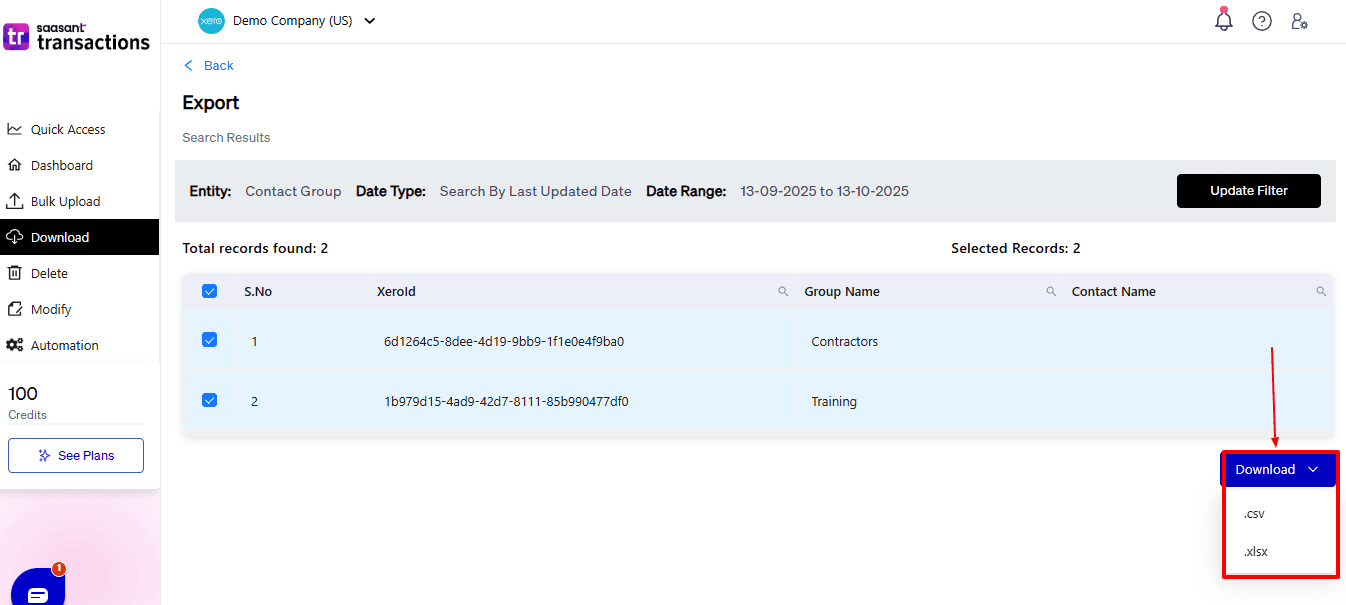Click the XeroId column header
This screenshot has width=1346, height=605.
tap(396, 292)
